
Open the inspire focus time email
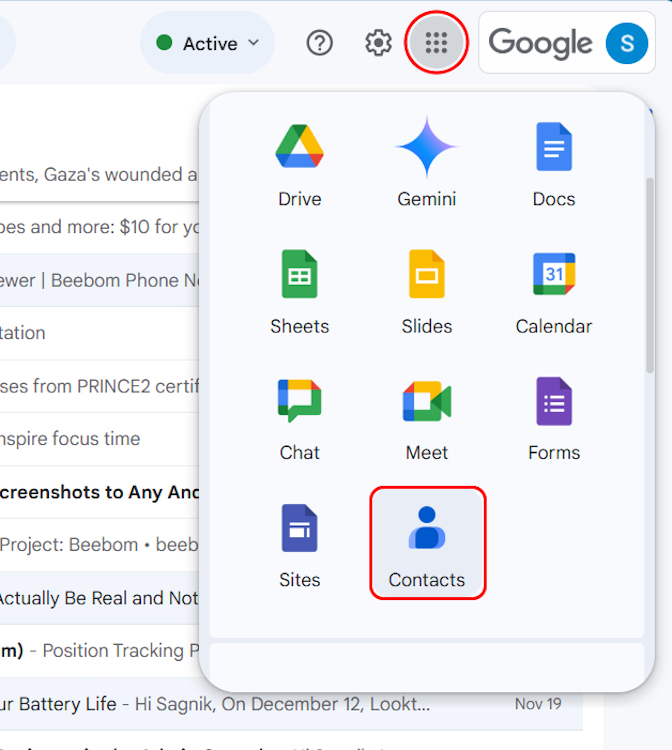click(80, 439)
